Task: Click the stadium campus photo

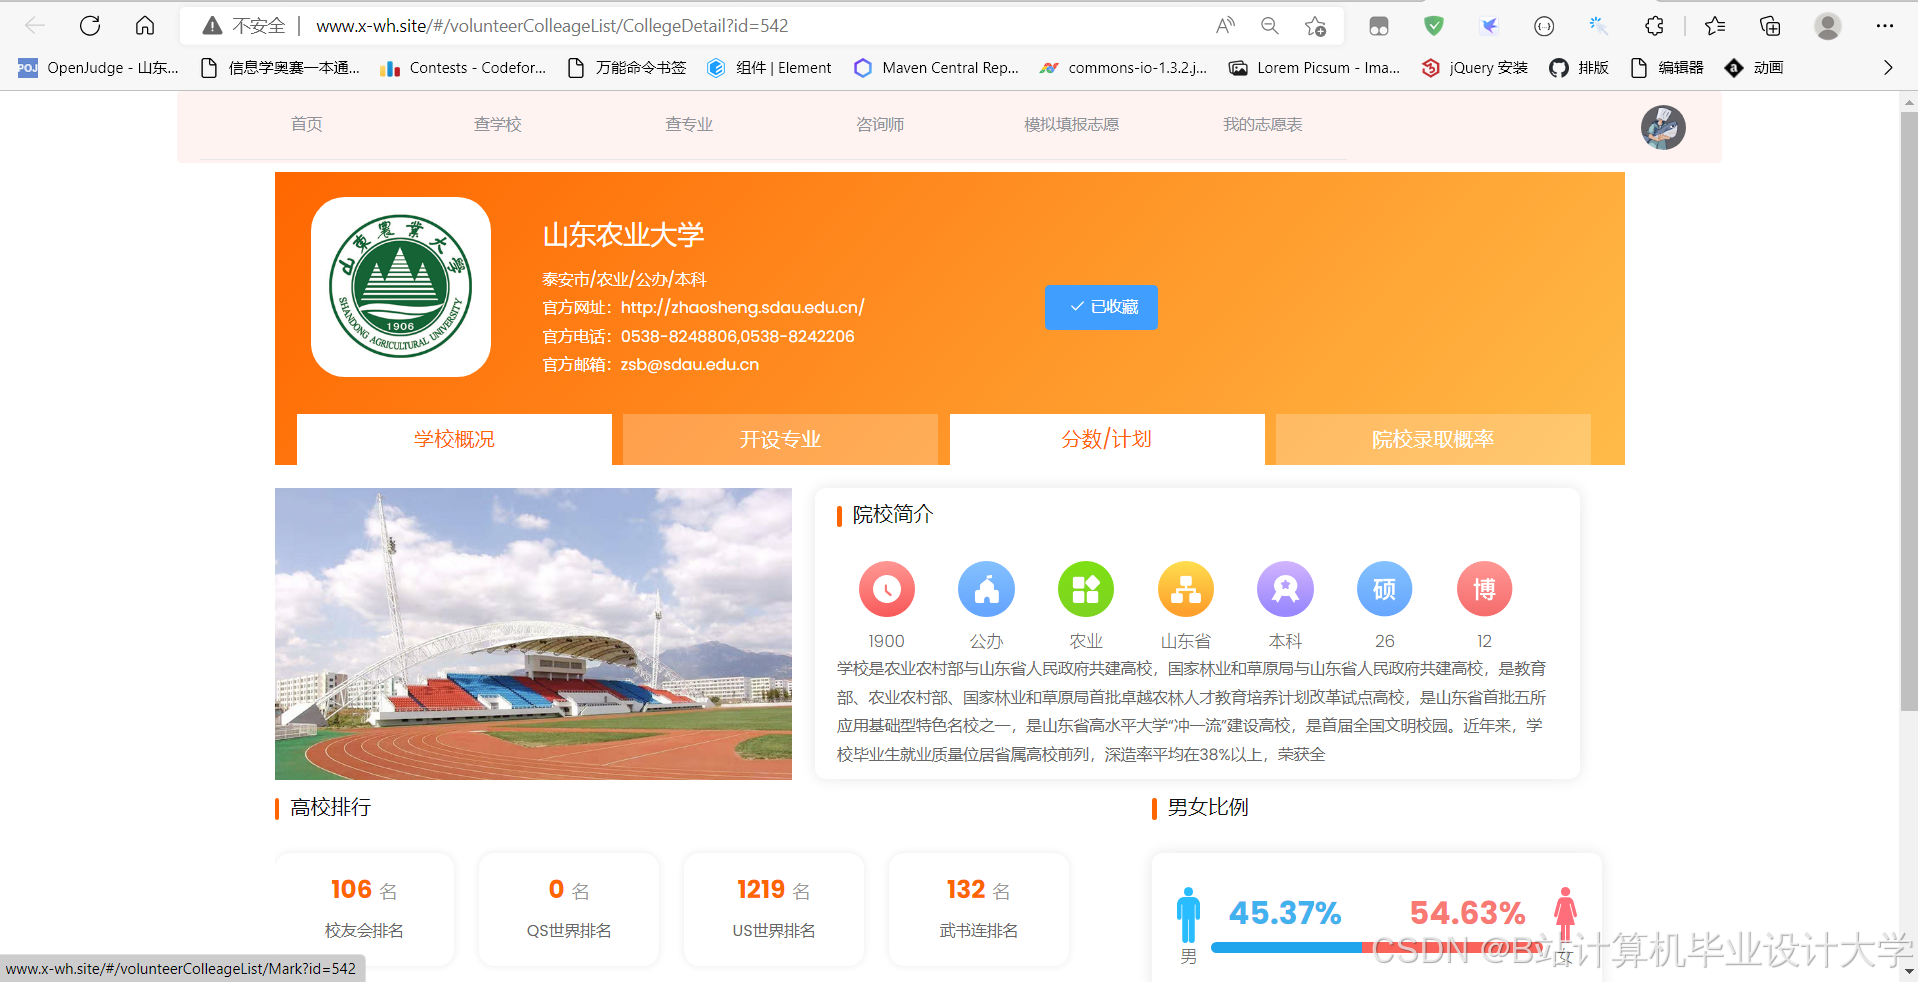Action: click(533, 634)
